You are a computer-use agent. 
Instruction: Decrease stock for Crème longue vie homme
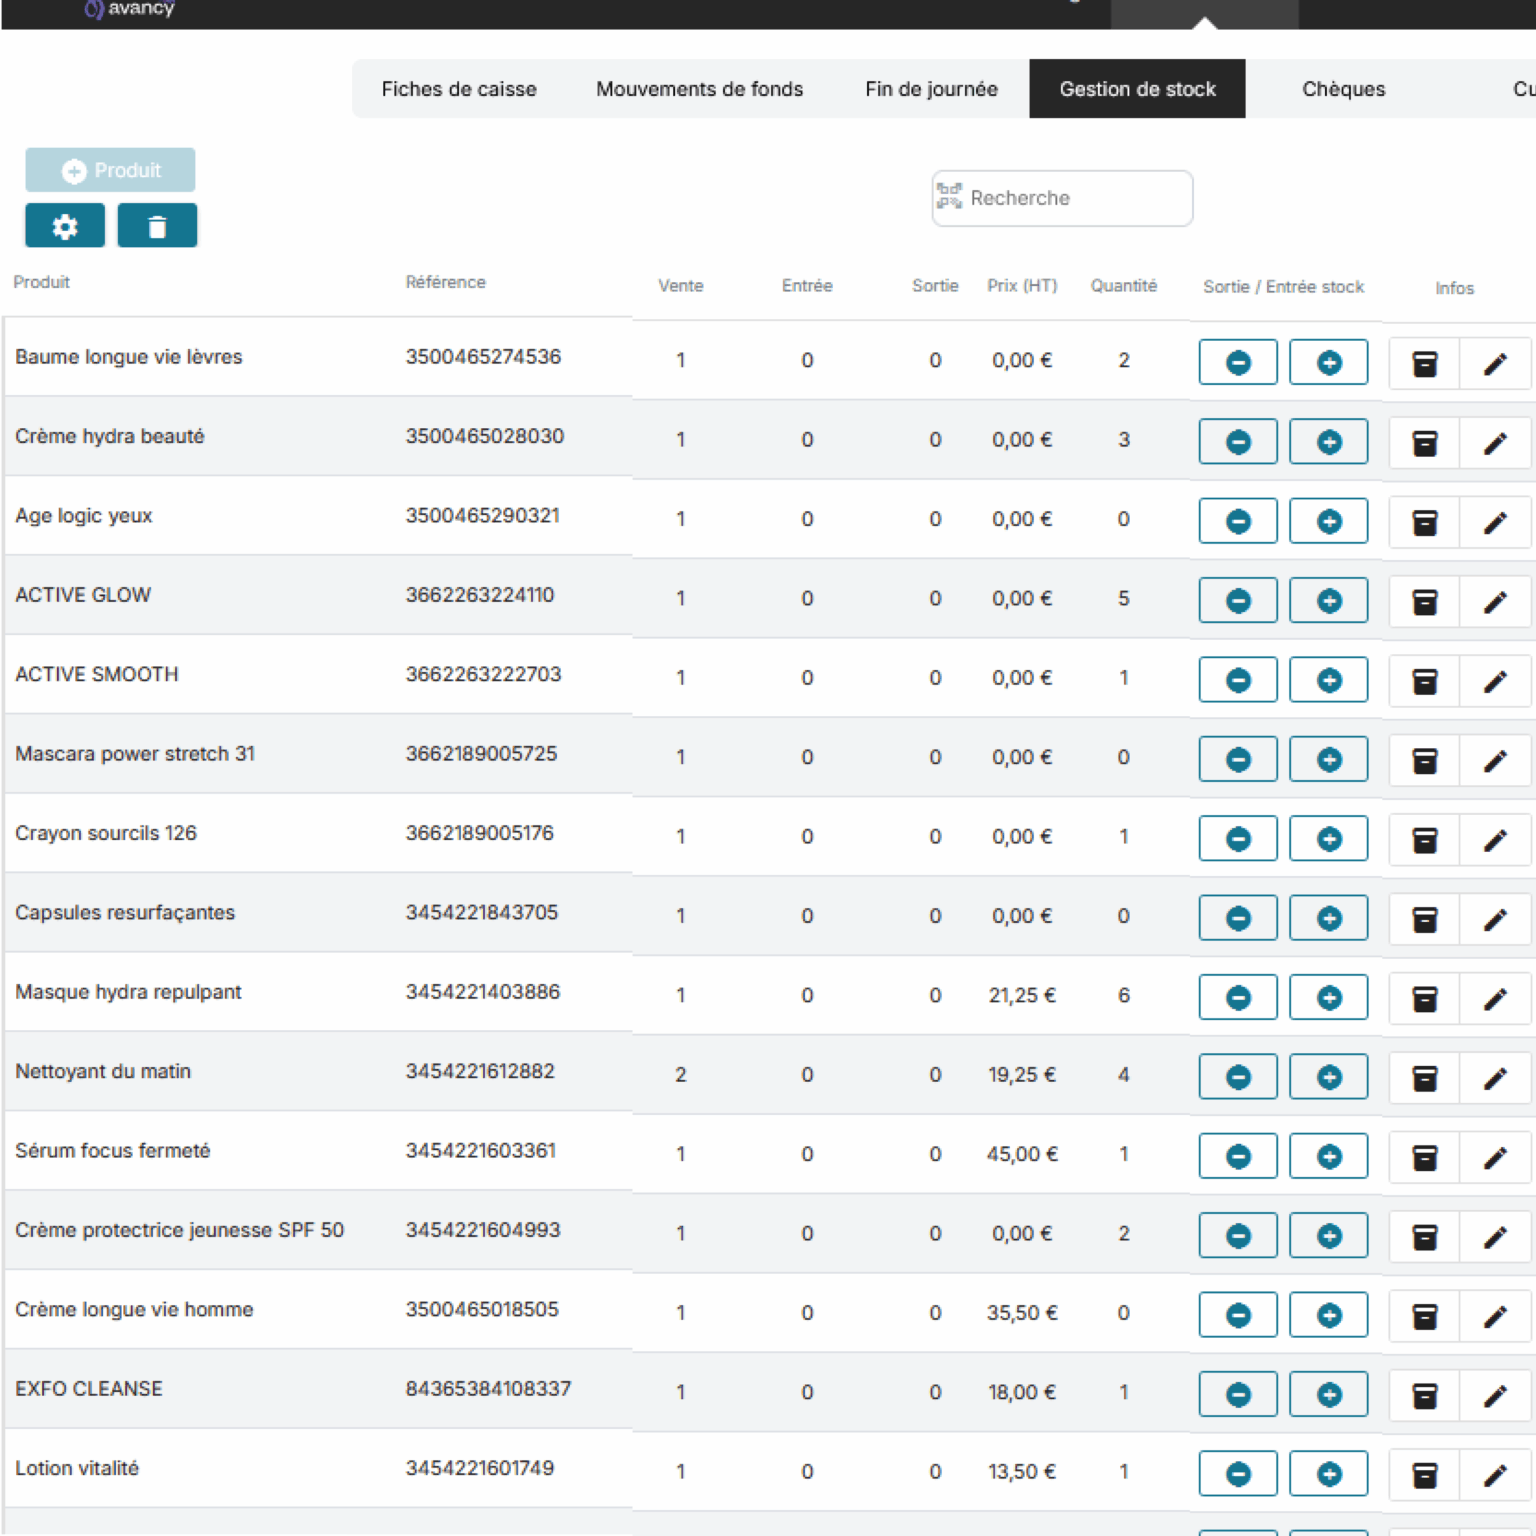[1237, 1314]
